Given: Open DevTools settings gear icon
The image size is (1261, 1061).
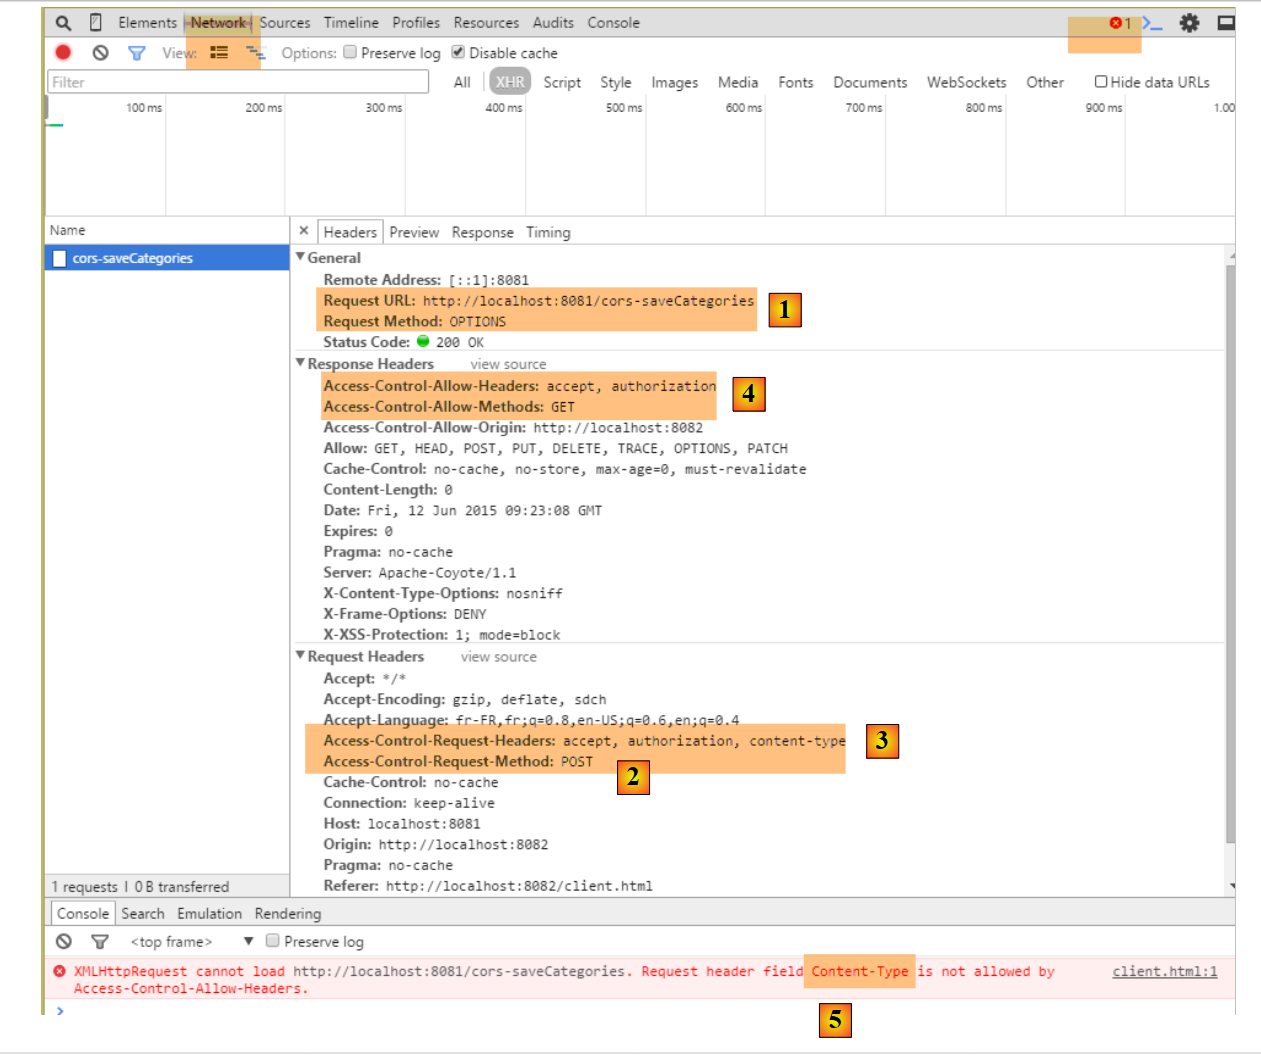Looking at the screenshot, I should pyautogui.click(x=1189, y=23).
